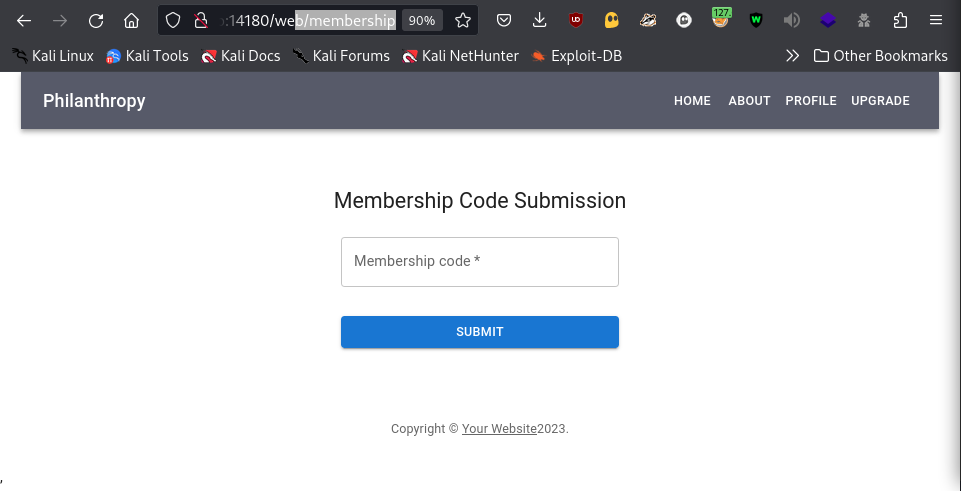Click the tracking protection shield icon
This screenshot has height=491, width=961.
pos(173,21)
